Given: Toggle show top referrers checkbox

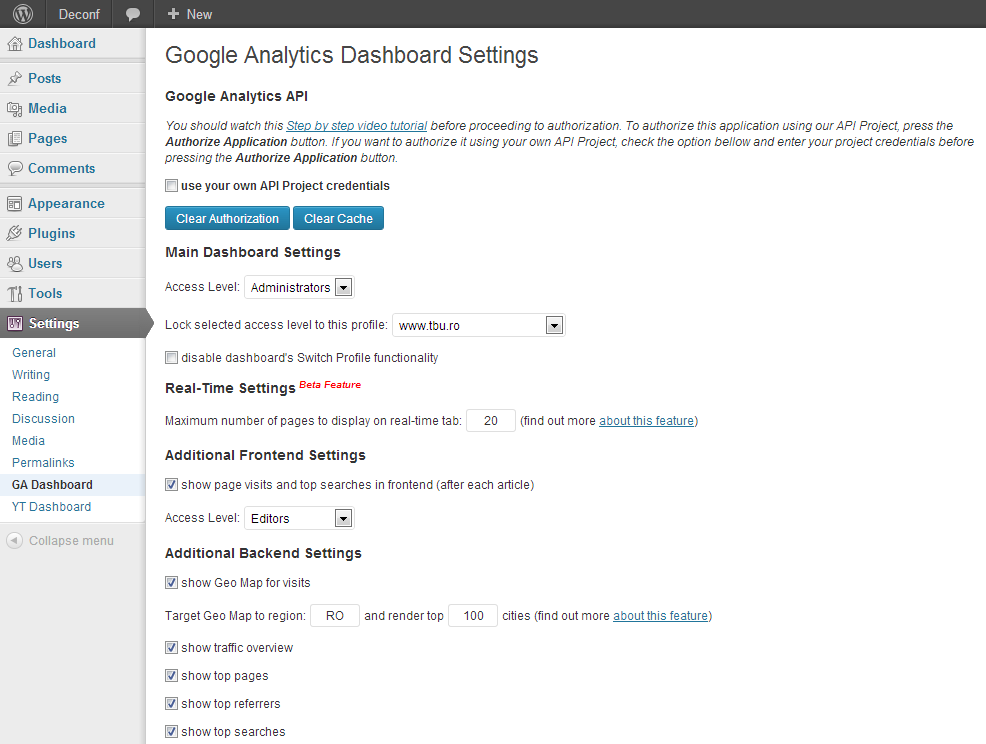Looking at the screenshot, I should click(x=171, y=704).
